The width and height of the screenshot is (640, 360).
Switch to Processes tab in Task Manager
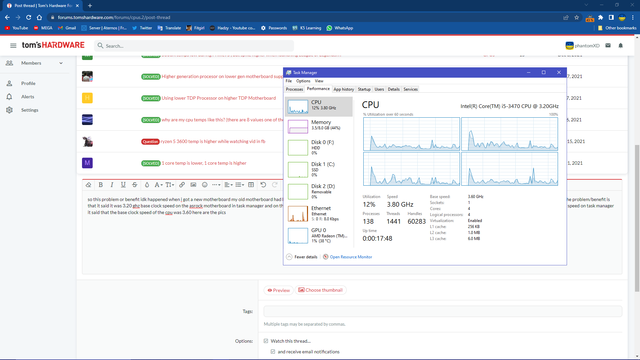point(294,89)
